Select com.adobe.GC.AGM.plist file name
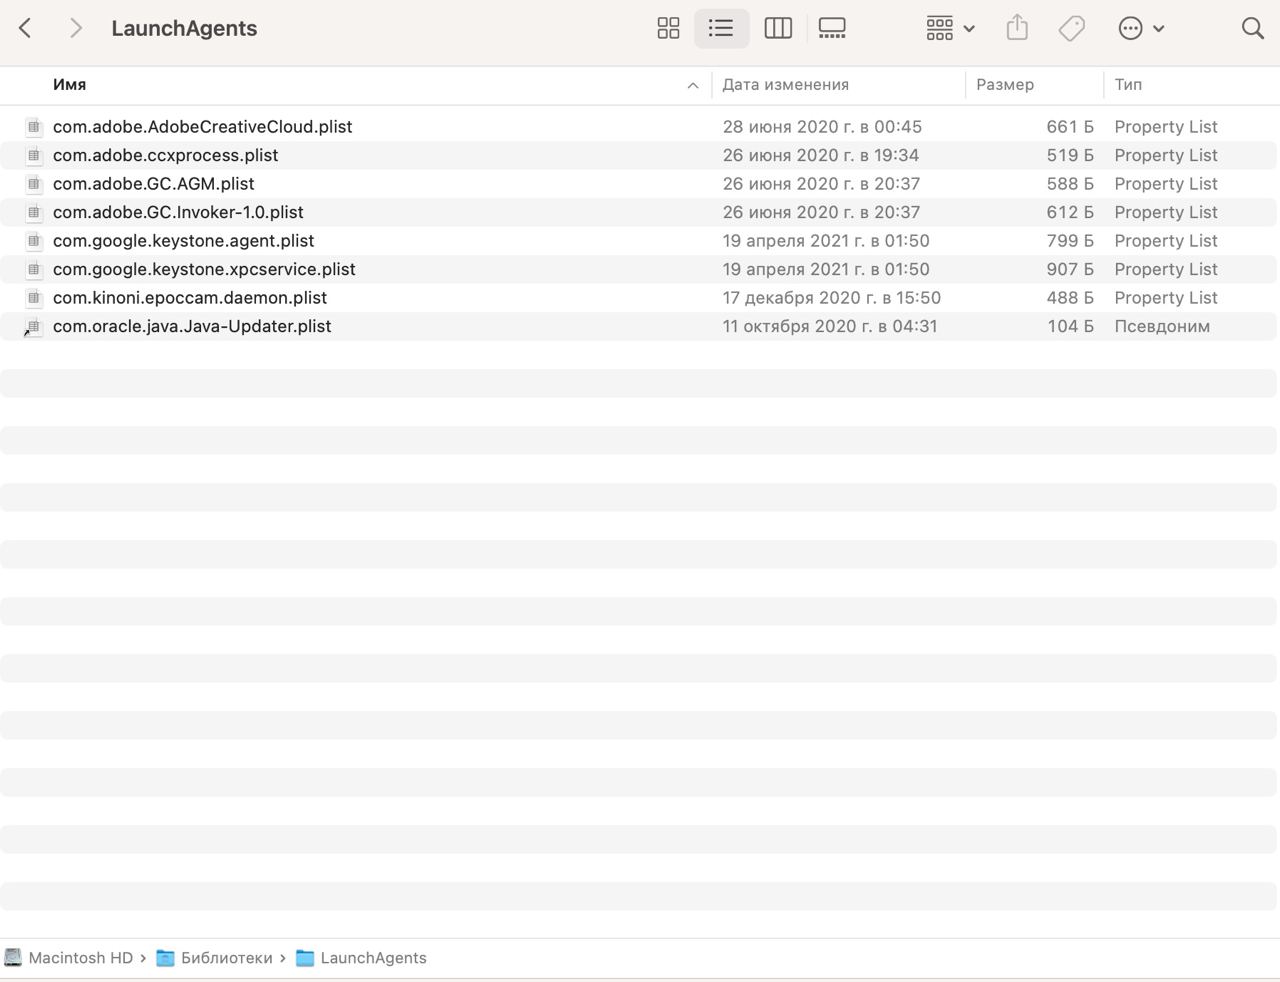1280x982 pixels. (x=153, y=184)
